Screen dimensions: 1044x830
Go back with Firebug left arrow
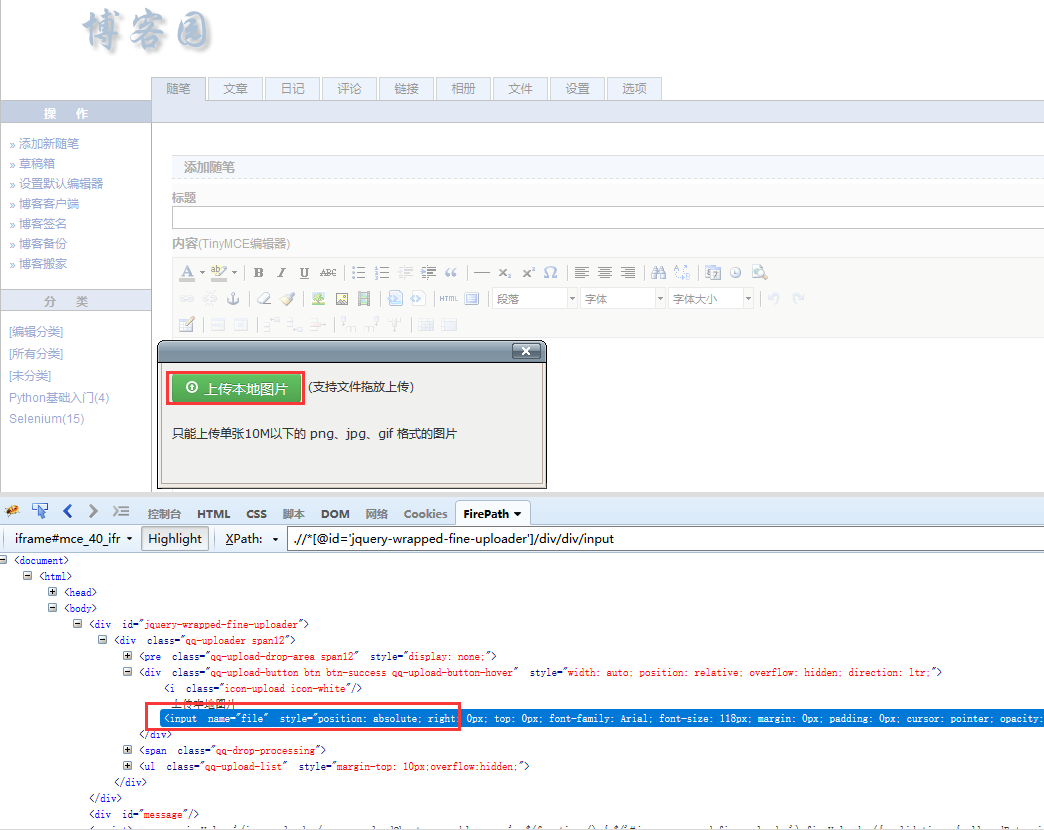click(x=67, y=511)
